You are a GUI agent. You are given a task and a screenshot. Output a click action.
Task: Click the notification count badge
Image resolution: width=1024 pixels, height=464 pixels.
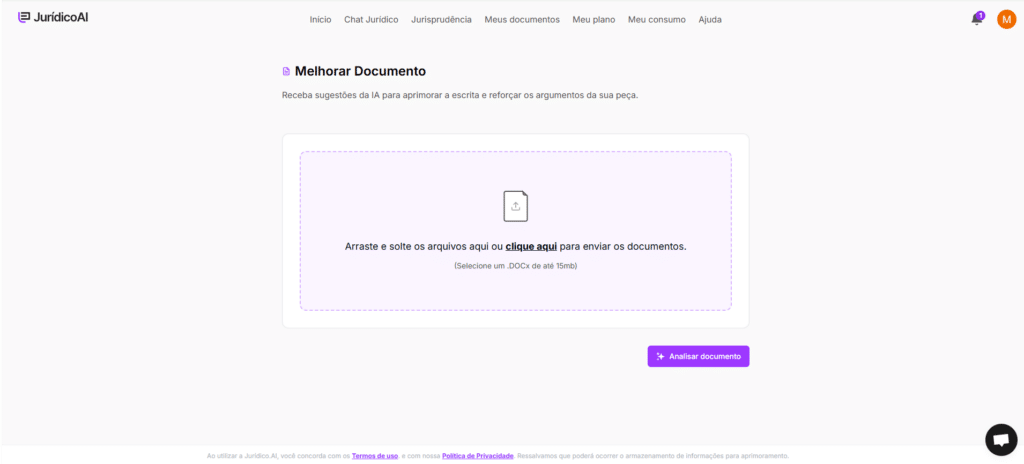pyautogui.click(x=981, y=15)
